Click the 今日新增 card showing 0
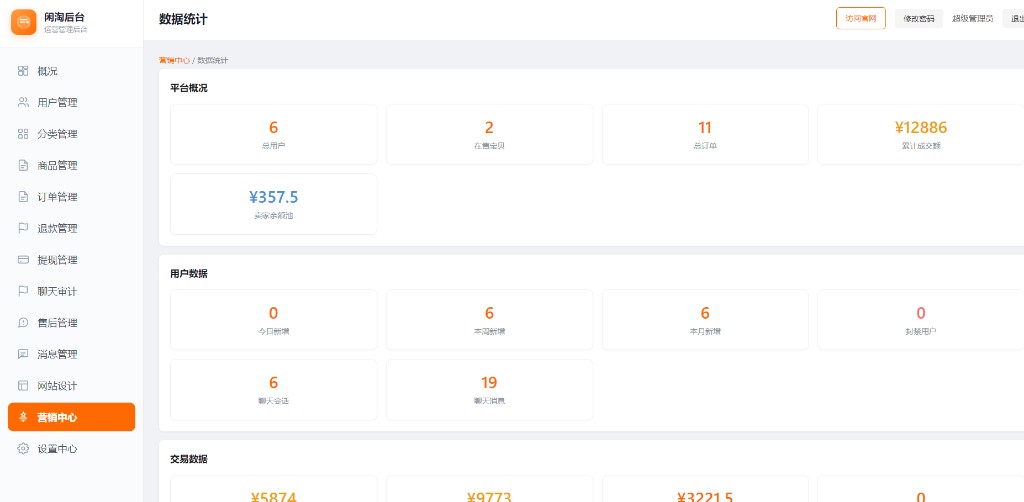 [x=274, y=320]
